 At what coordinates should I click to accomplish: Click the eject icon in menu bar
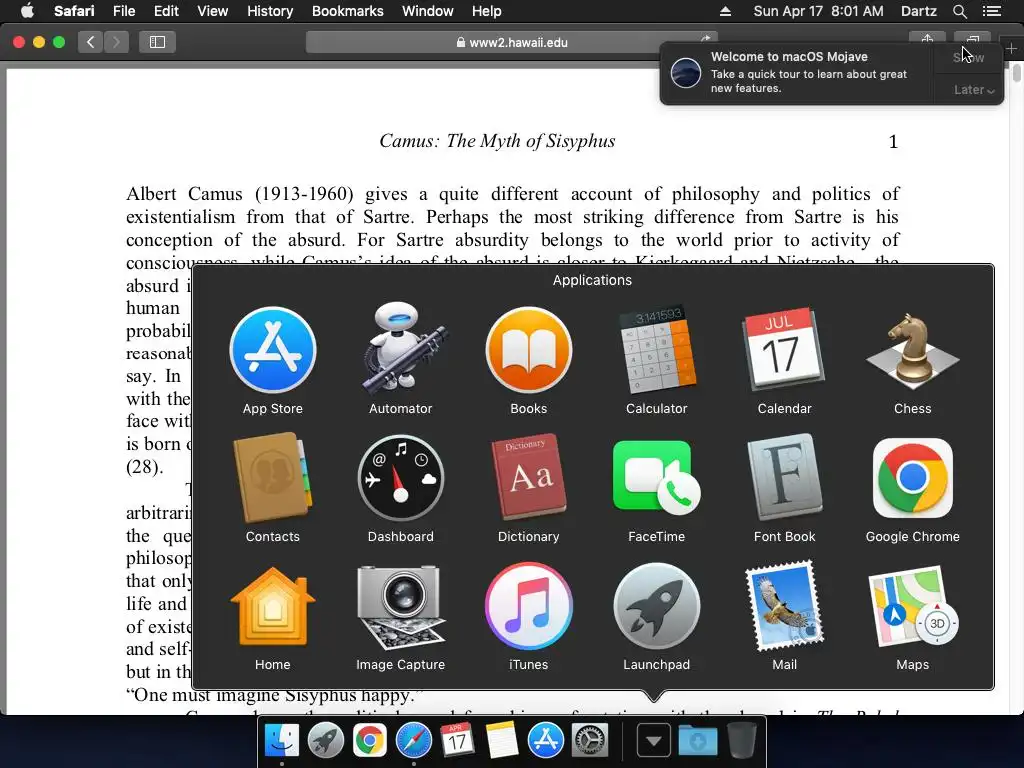pos(726,11)
